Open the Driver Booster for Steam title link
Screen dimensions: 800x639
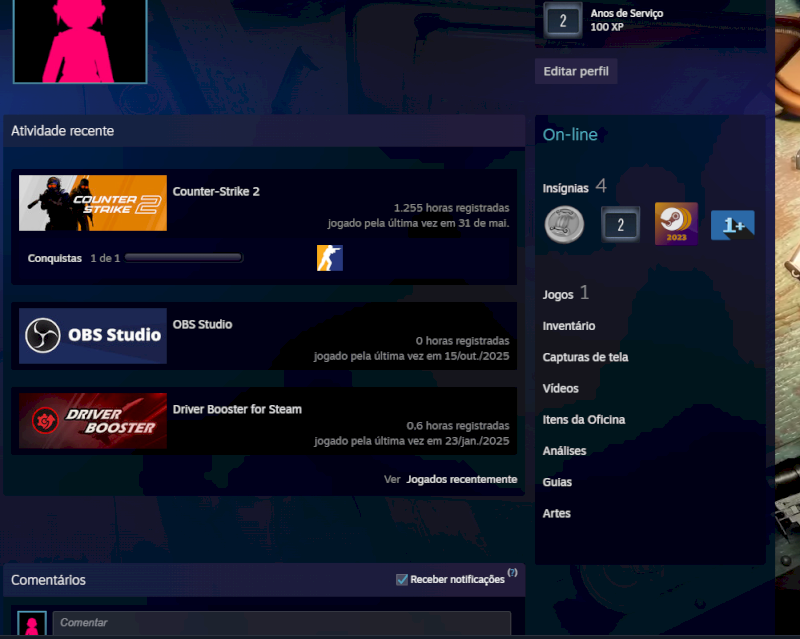[237, 409]
